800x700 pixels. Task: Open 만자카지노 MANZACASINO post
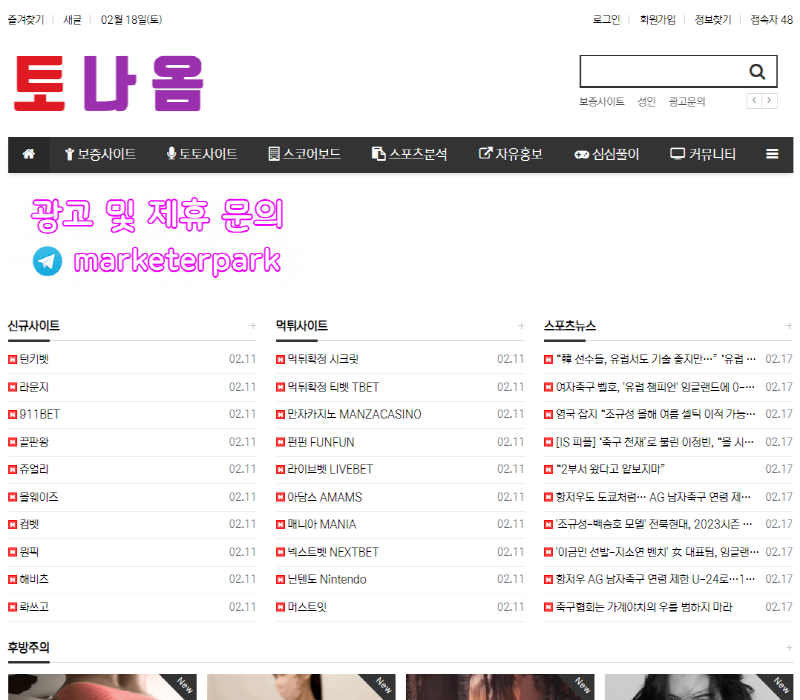354,414
